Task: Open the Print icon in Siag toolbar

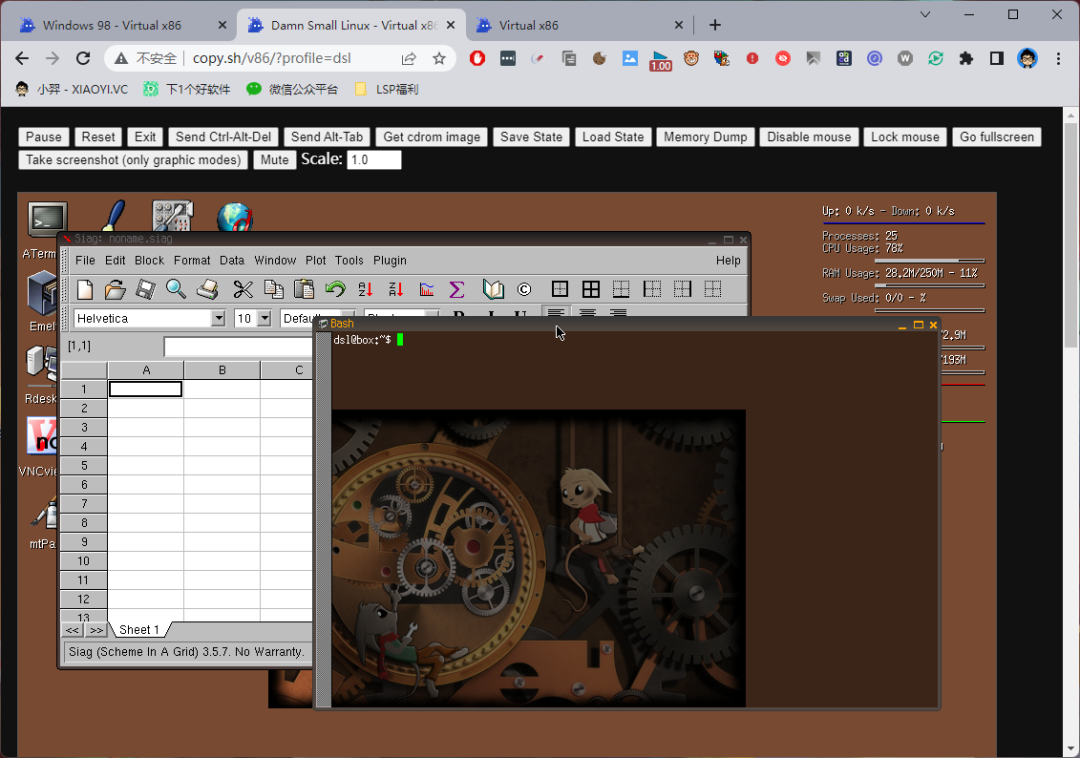Action: coord(207,289)
